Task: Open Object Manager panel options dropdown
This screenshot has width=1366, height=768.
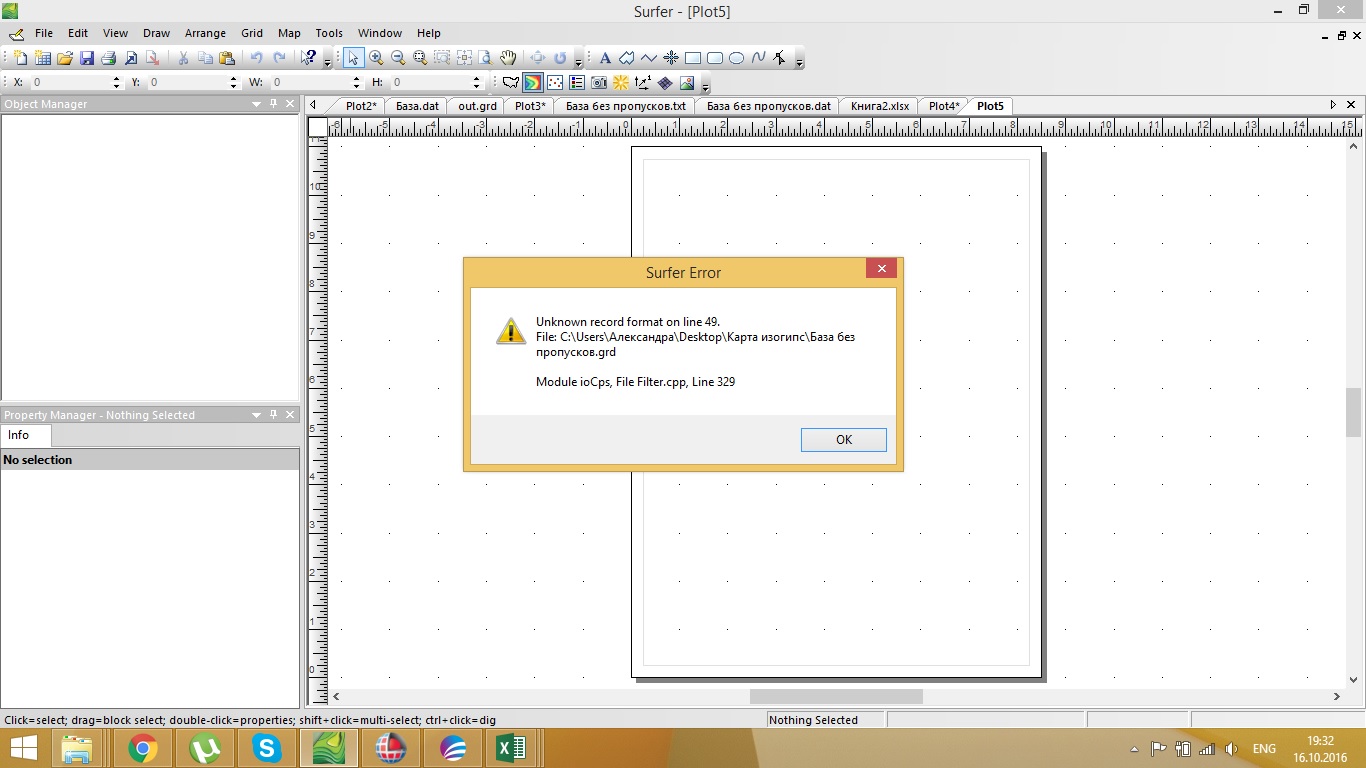Action: 256,104
